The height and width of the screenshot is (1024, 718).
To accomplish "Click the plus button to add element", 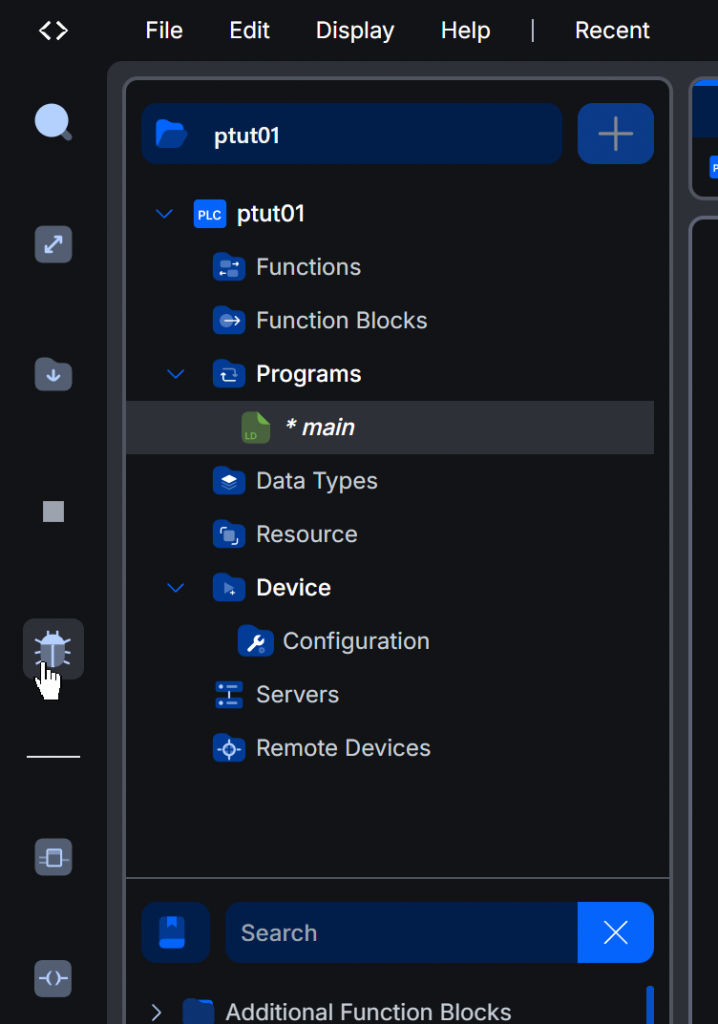I will tap(615, 134).
